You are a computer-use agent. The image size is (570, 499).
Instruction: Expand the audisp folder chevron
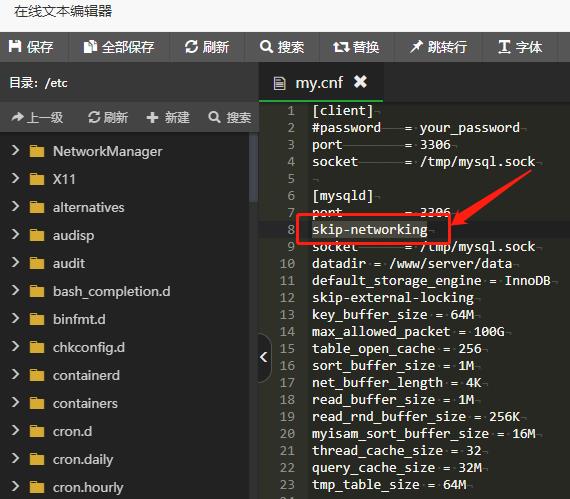[15, 234]
